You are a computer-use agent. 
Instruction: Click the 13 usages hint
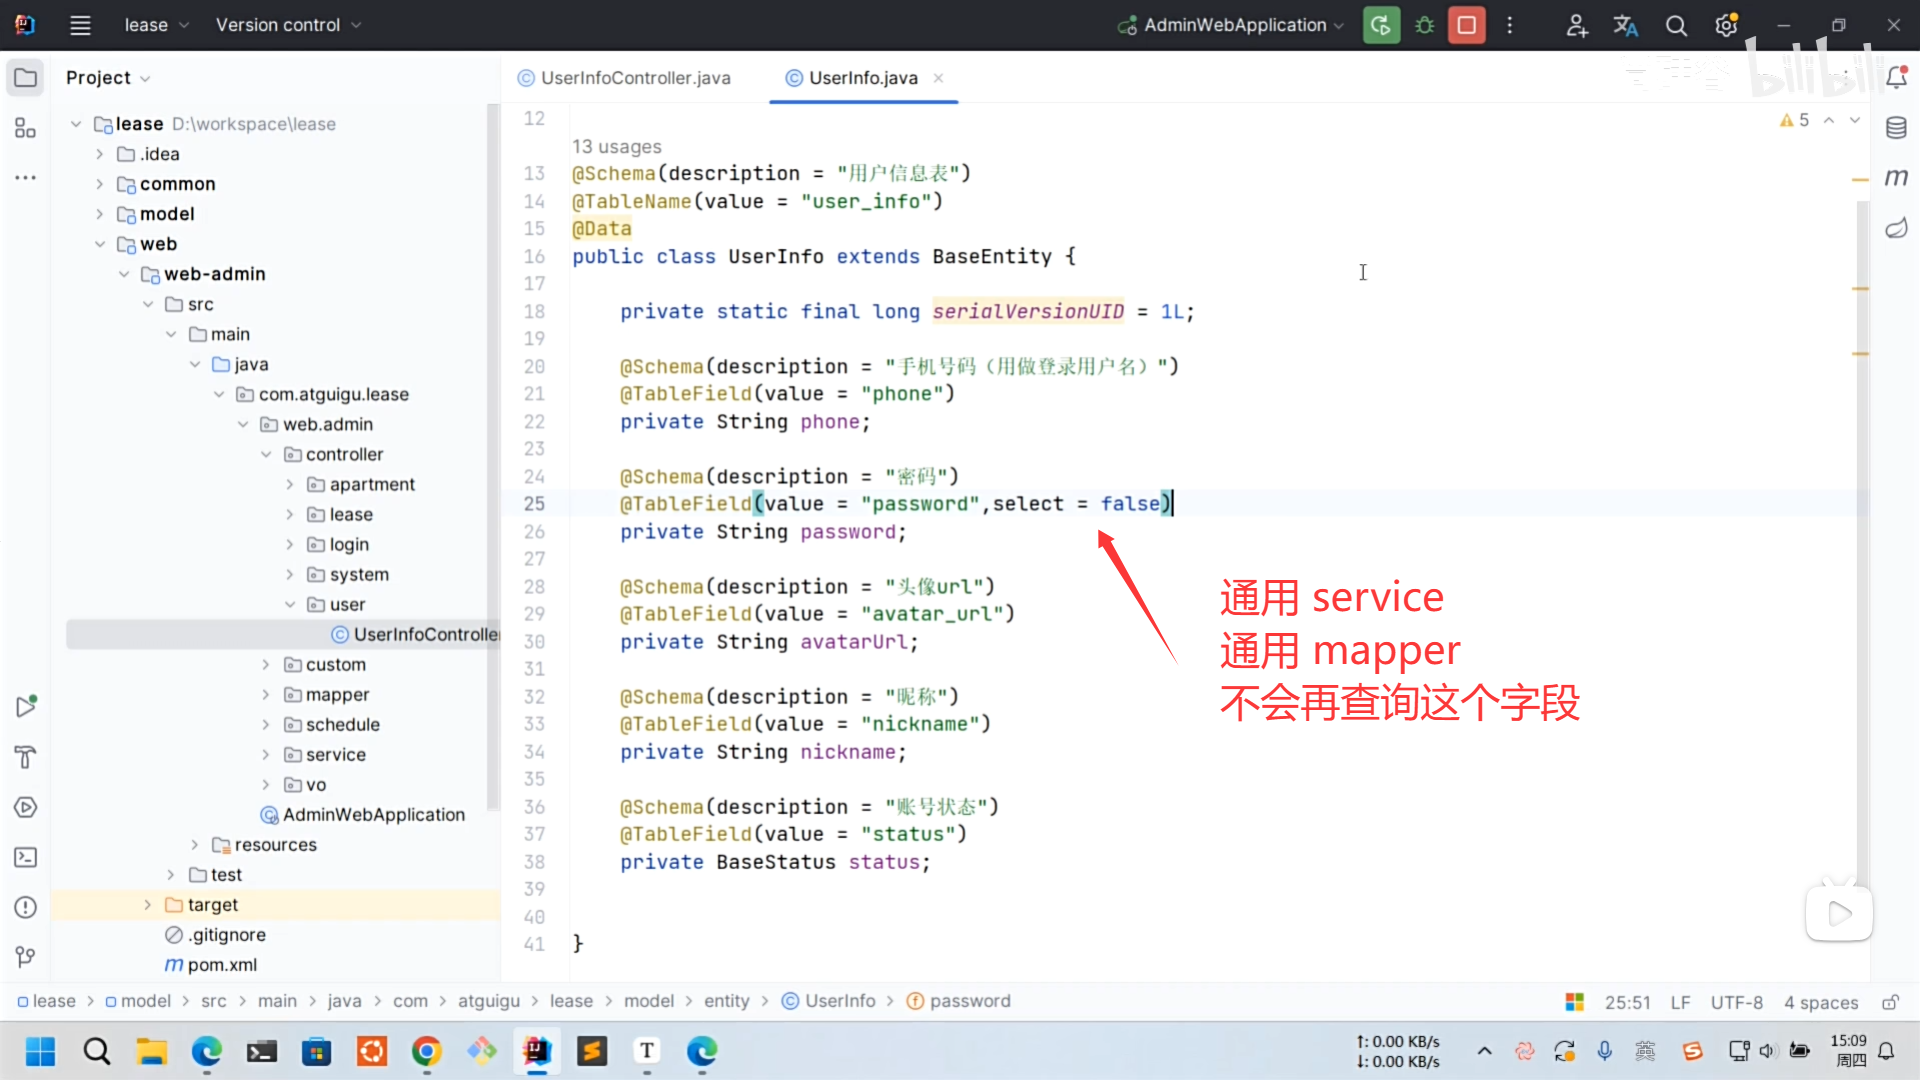(616, 147)
